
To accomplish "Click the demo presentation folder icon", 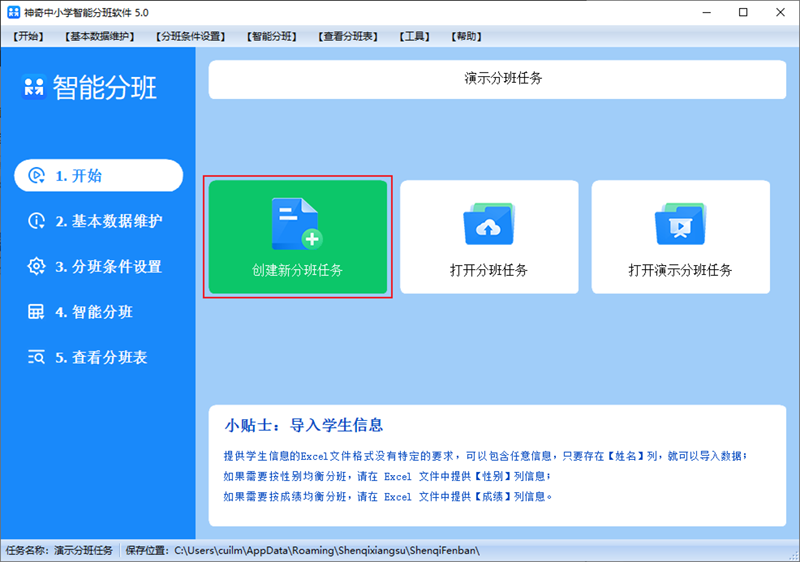I will 680,224.
